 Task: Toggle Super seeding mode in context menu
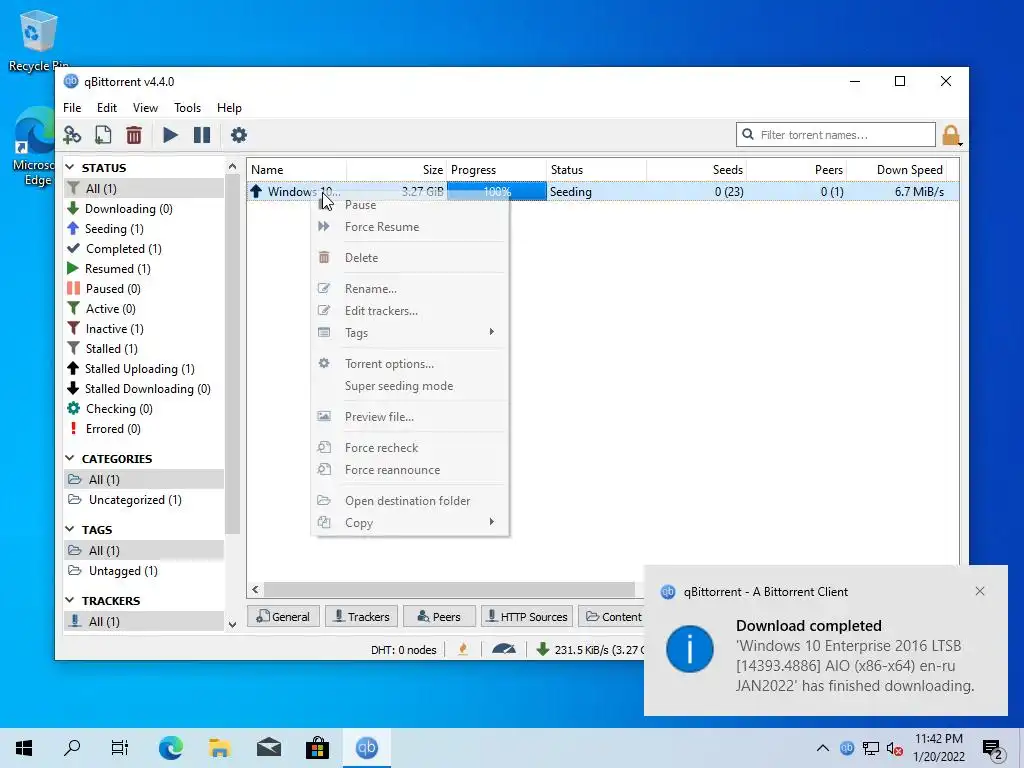pyautogui.click(x=409, y=386)
